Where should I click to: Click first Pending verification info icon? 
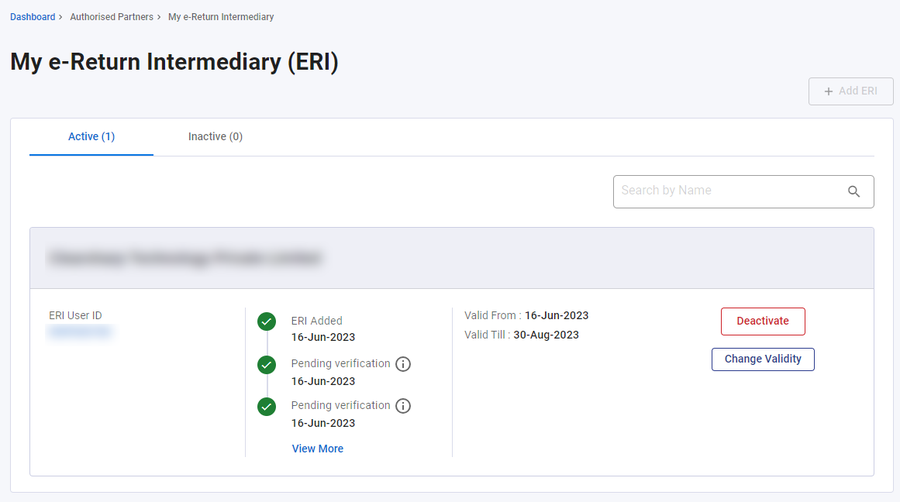[x=403, y=364]
